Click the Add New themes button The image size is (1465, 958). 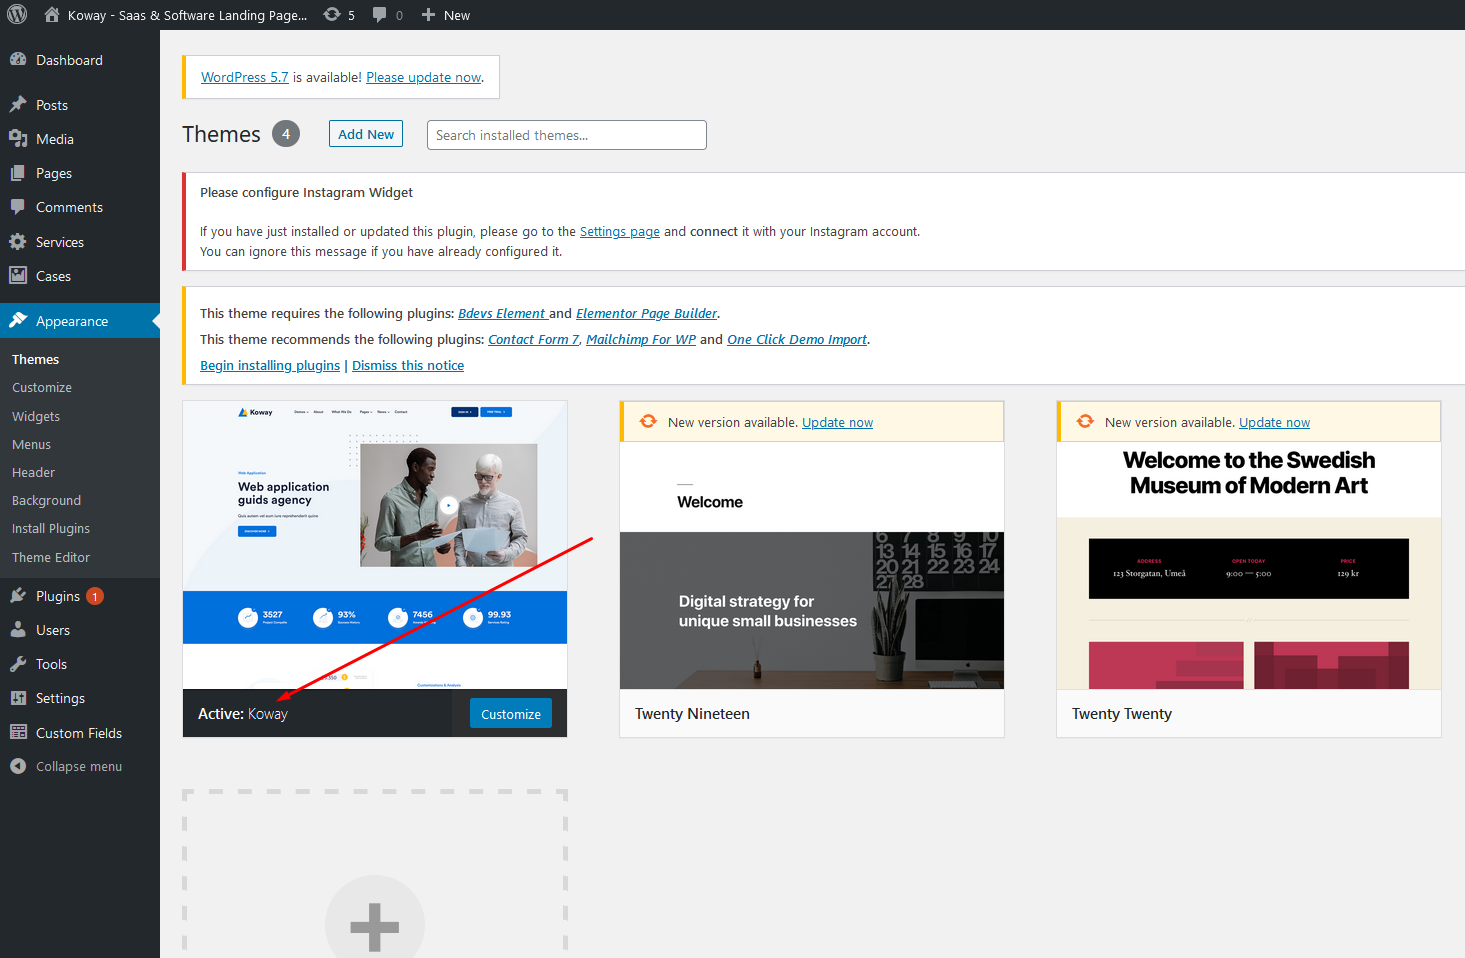366,134
